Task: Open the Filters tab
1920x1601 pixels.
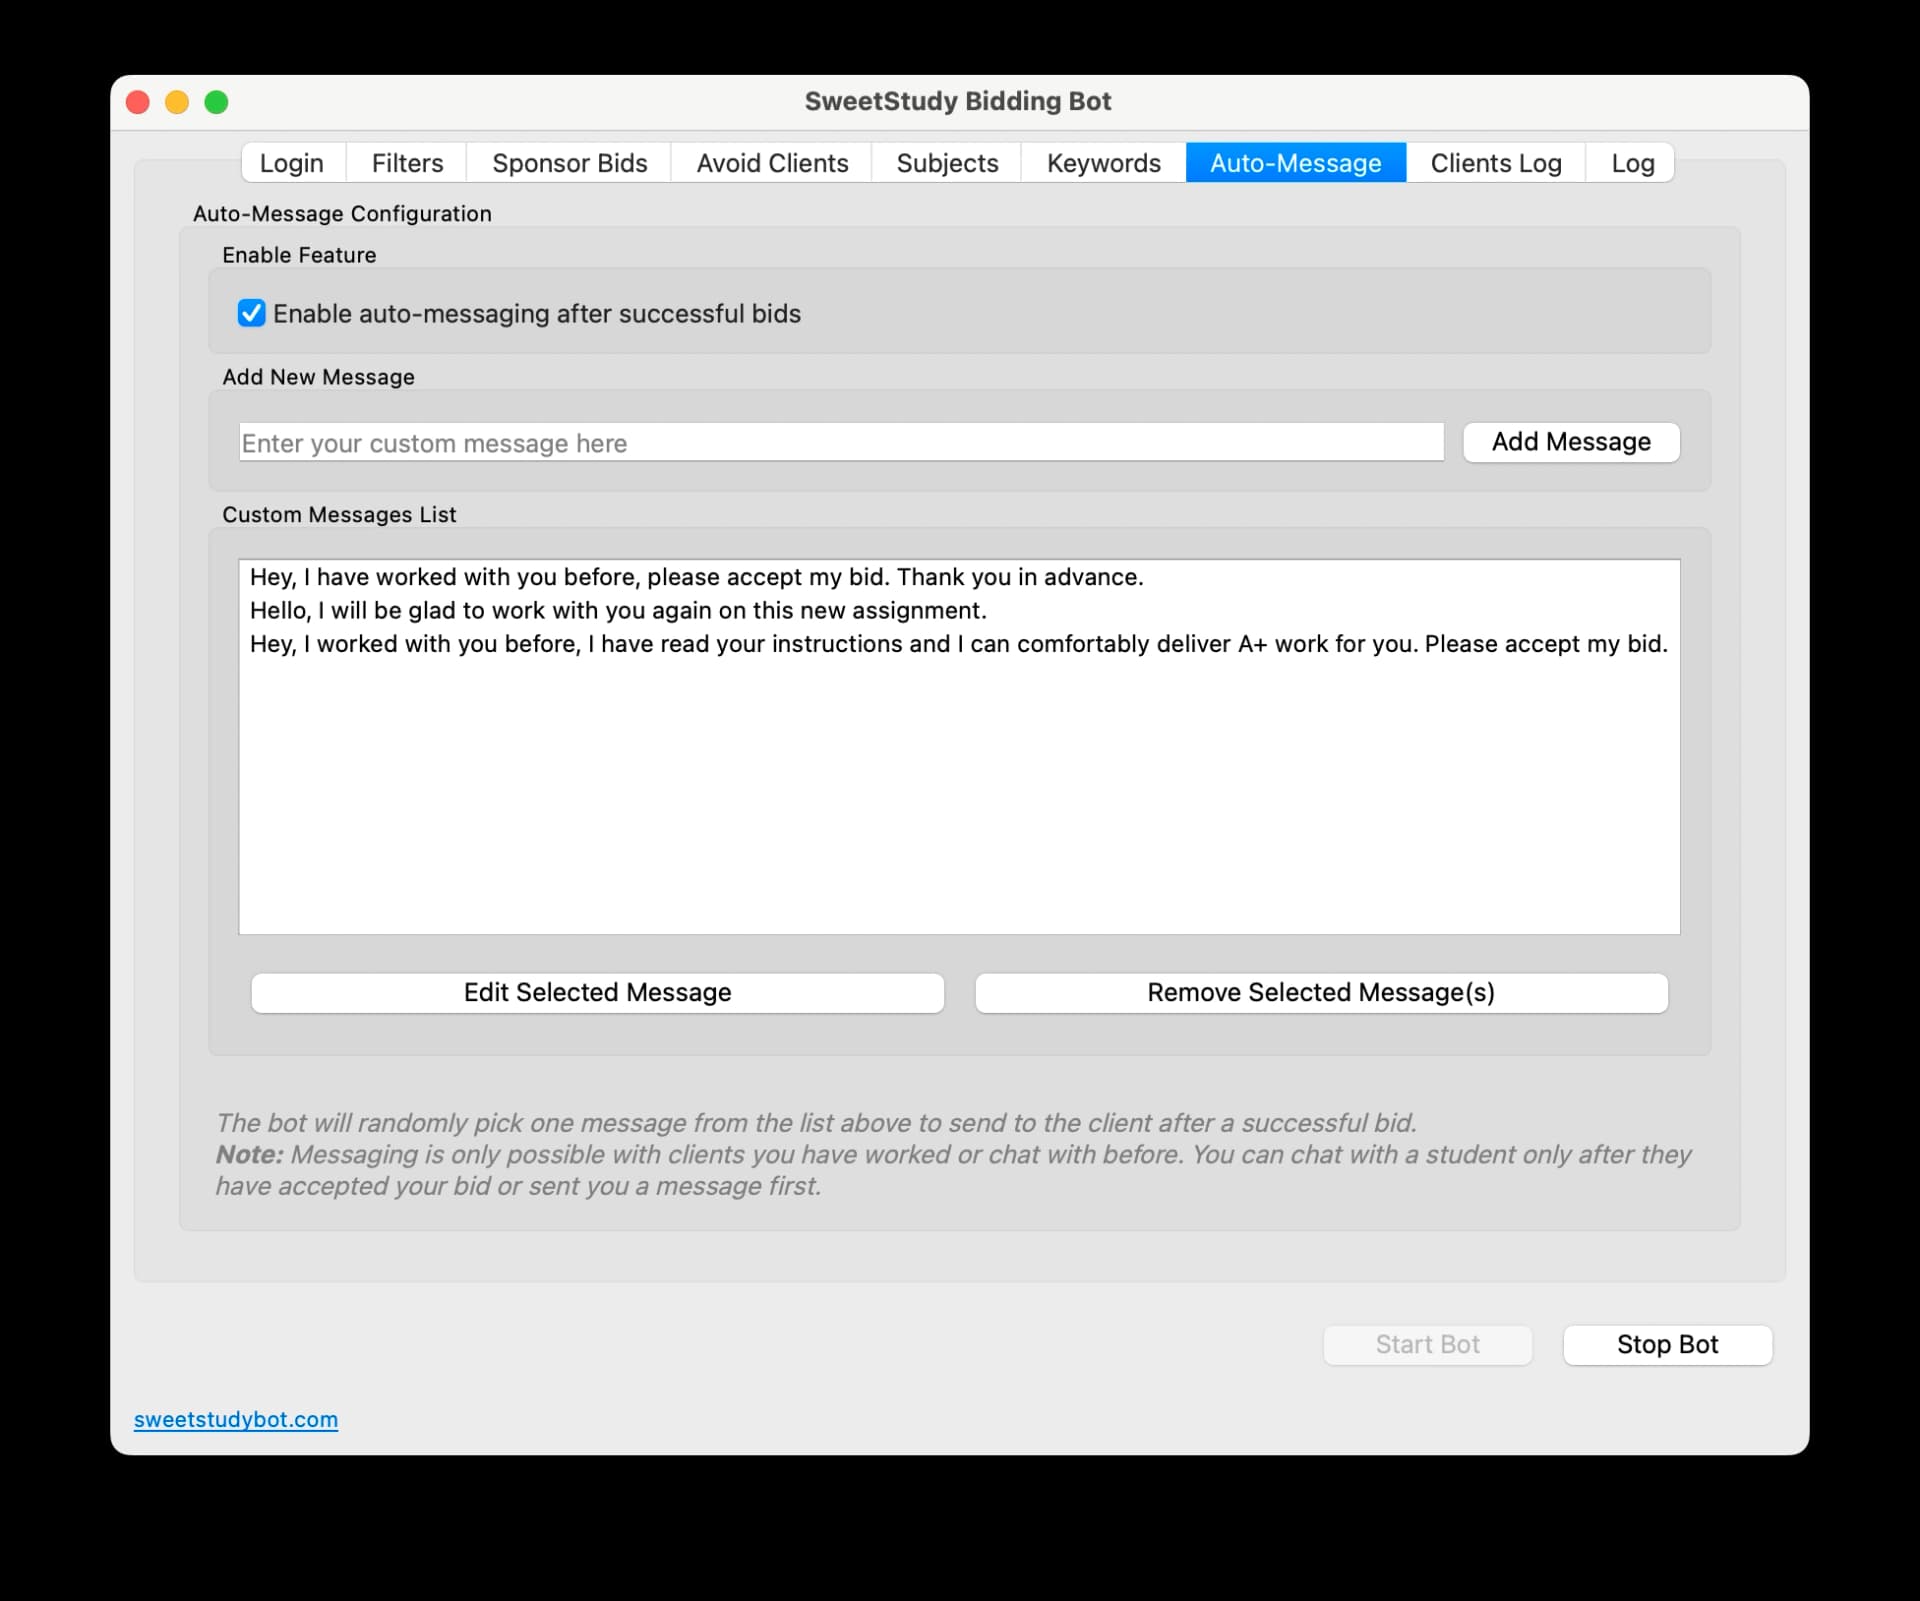Action: coord(406,162)
